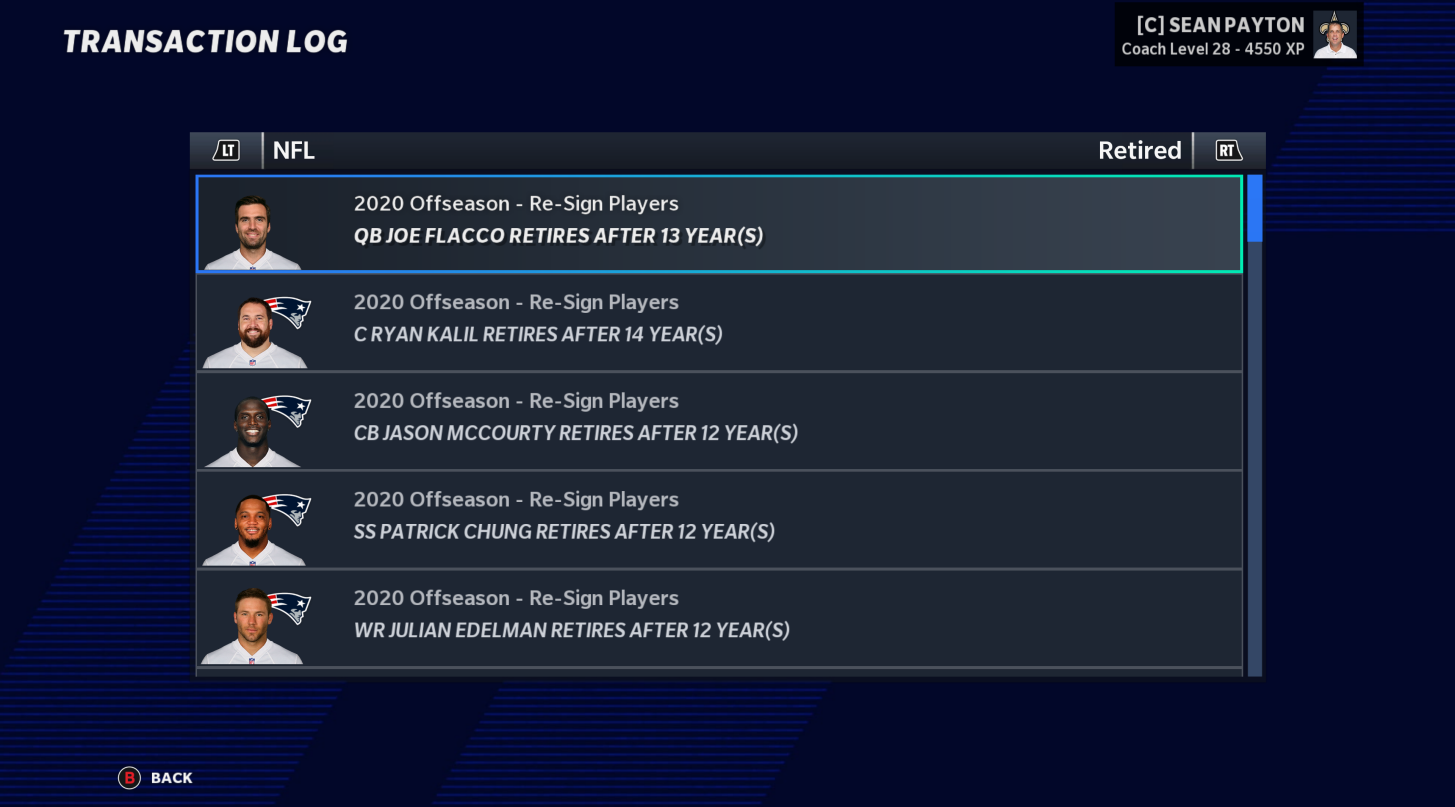The image size is (1455, 807).
Task: Choose the Patrick Chung retirement row
Action: click(x=720, y=519)
